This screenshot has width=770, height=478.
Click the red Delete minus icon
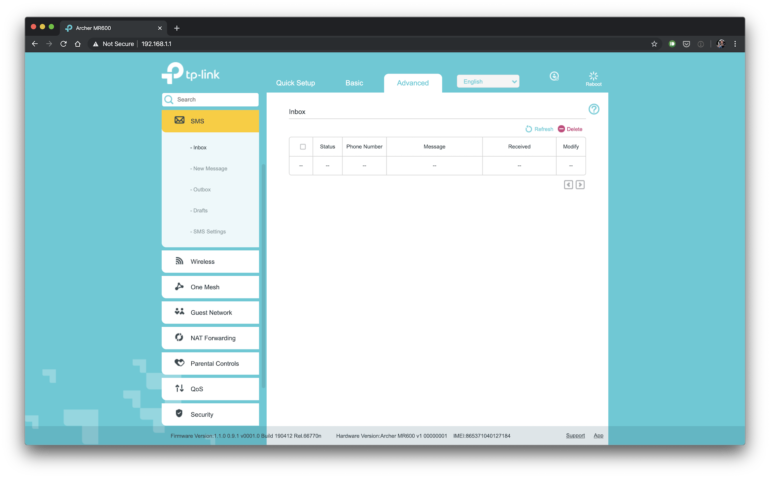[x=561, y=129]
